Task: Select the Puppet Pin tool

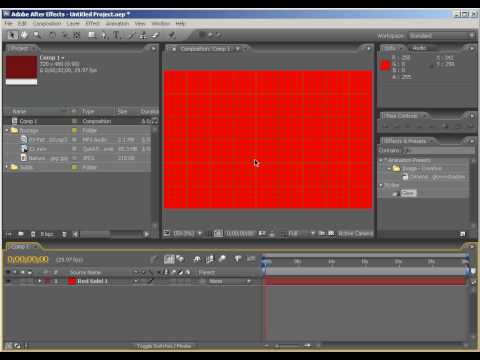Action: pos(172,35)
